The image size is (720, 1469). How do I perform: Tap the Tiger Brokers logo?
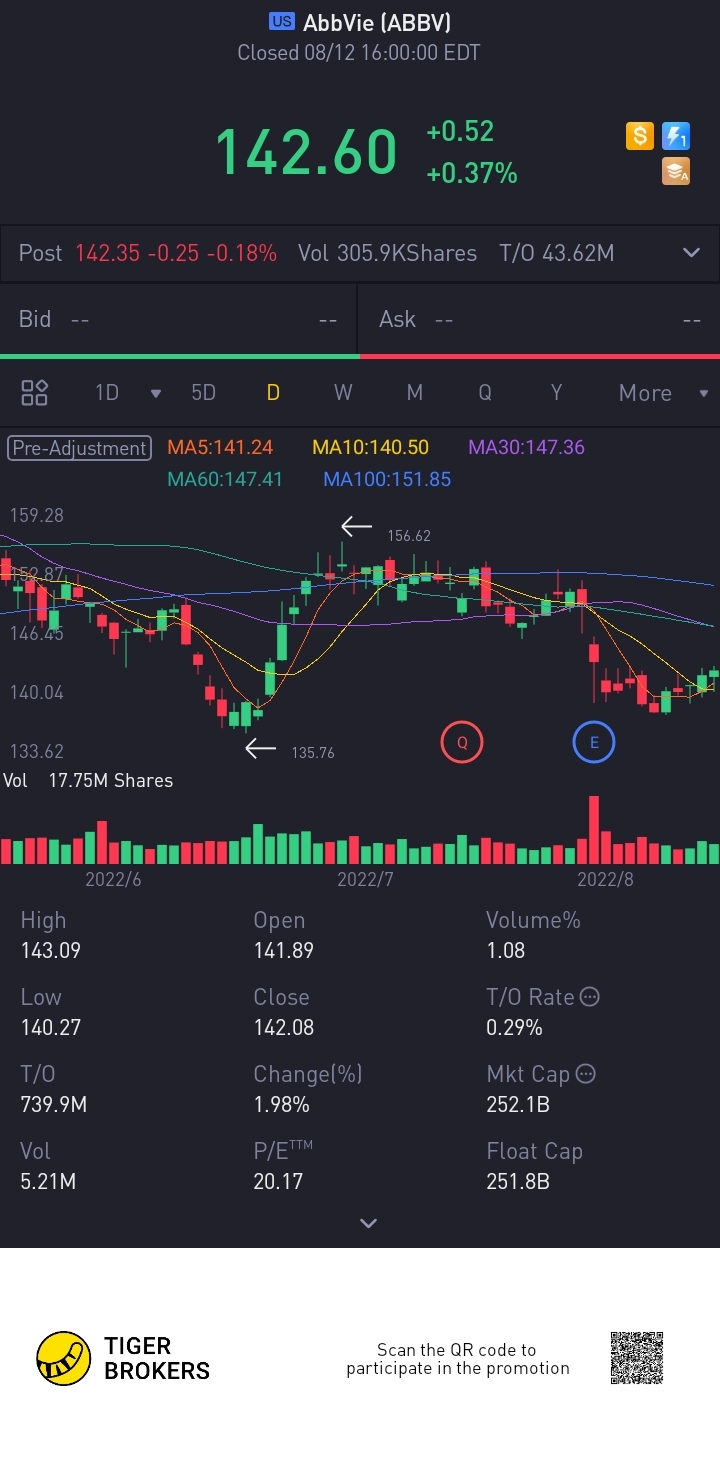tap(123, 1358)
